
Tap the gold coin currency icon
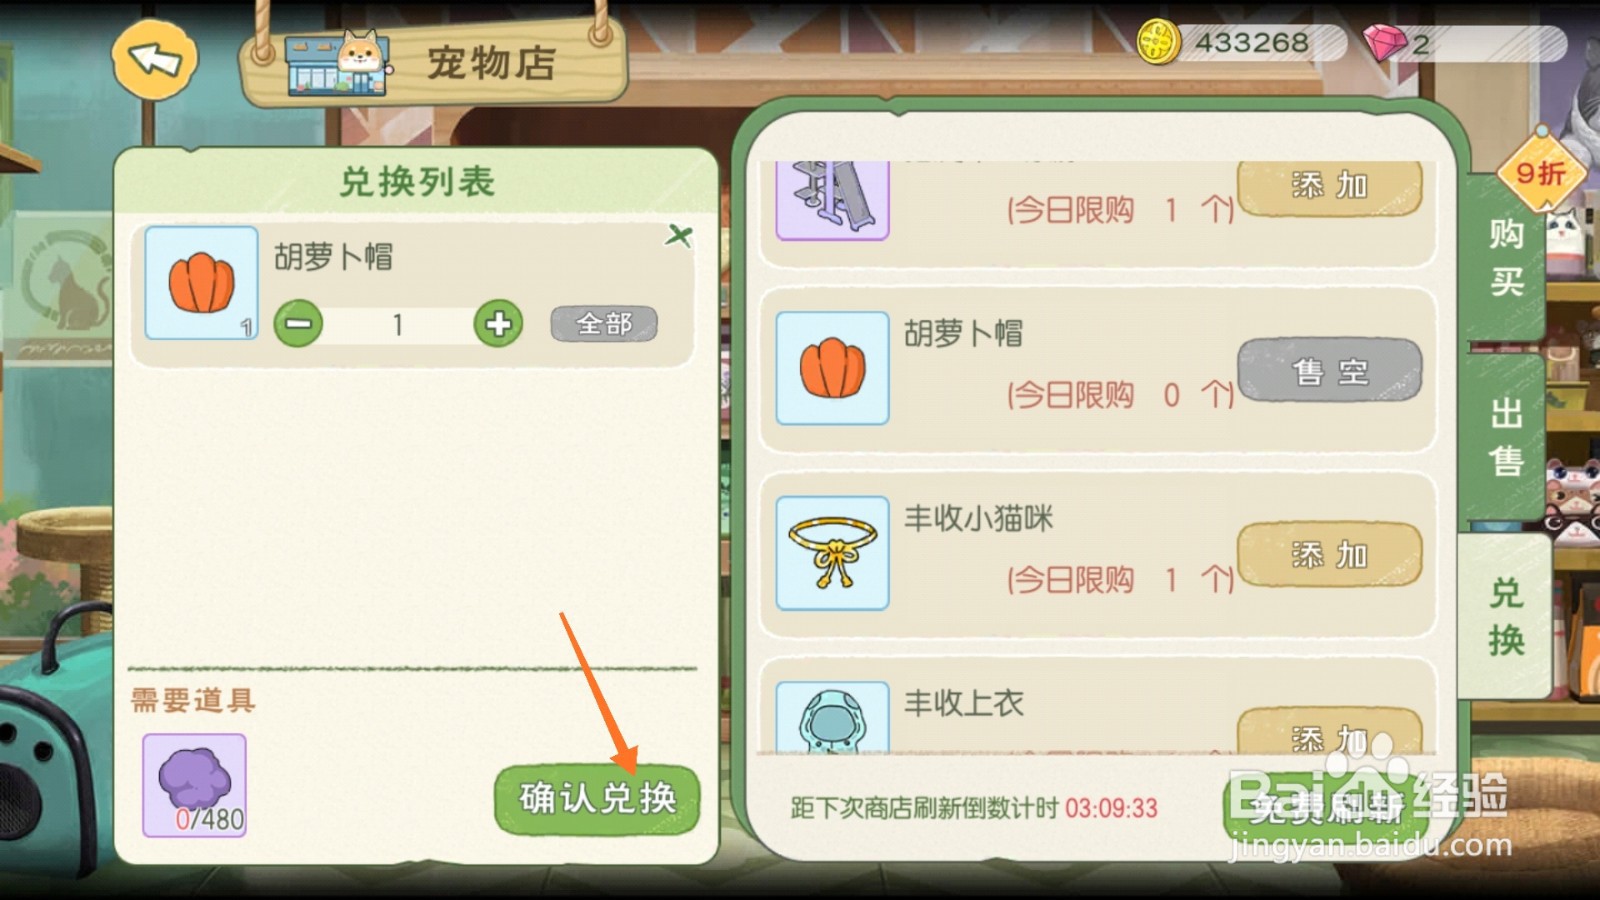click(1158, 43)
